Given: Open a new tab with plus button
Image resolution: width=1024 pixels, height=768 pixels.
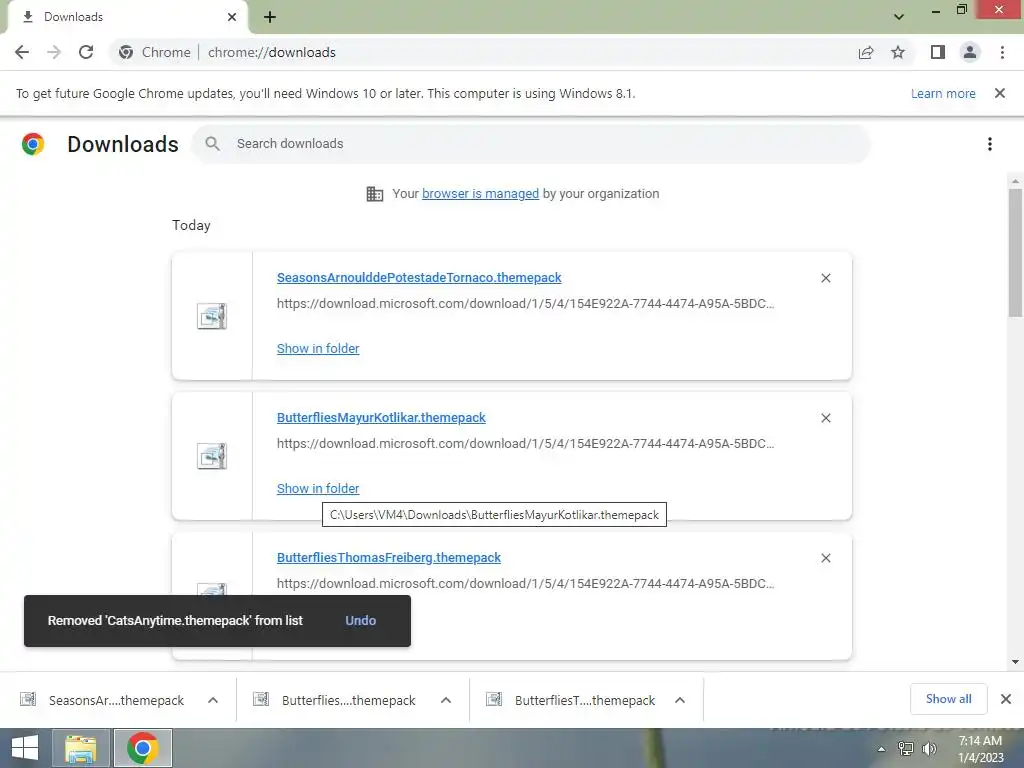Looking at the screenshot, I should pos(270,17).
